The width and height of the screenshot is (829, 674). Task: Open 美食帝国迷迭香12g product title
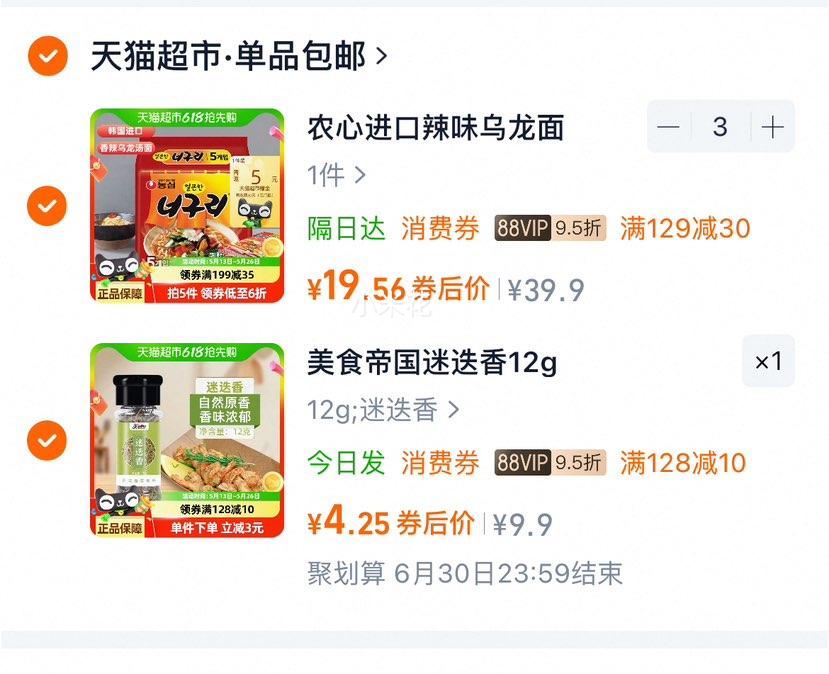pos(432,363)
